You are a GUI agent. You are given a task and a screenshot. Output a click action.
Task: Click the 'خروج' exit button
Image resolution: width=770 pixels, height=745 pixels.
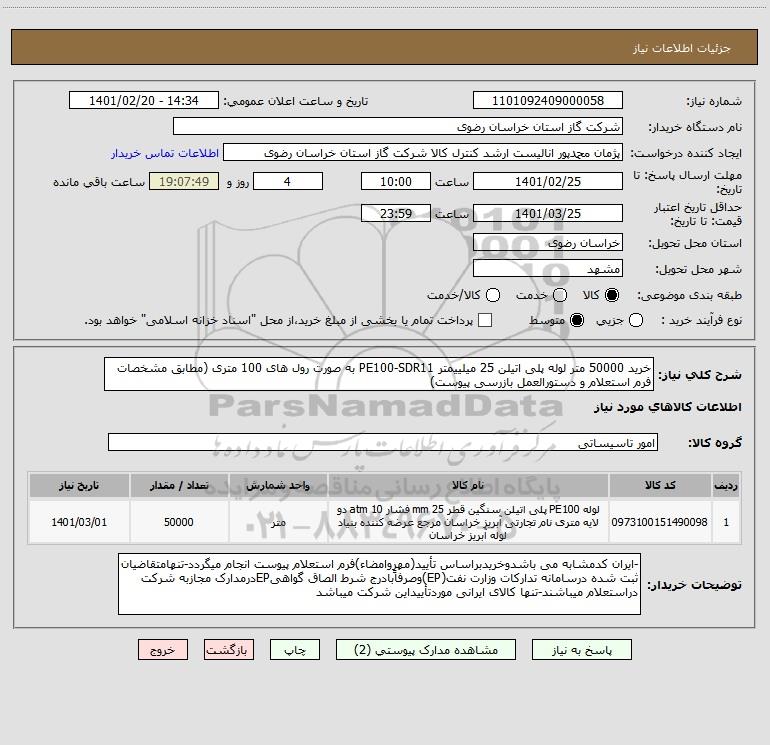pyautogui.click(x=163, y=650)
